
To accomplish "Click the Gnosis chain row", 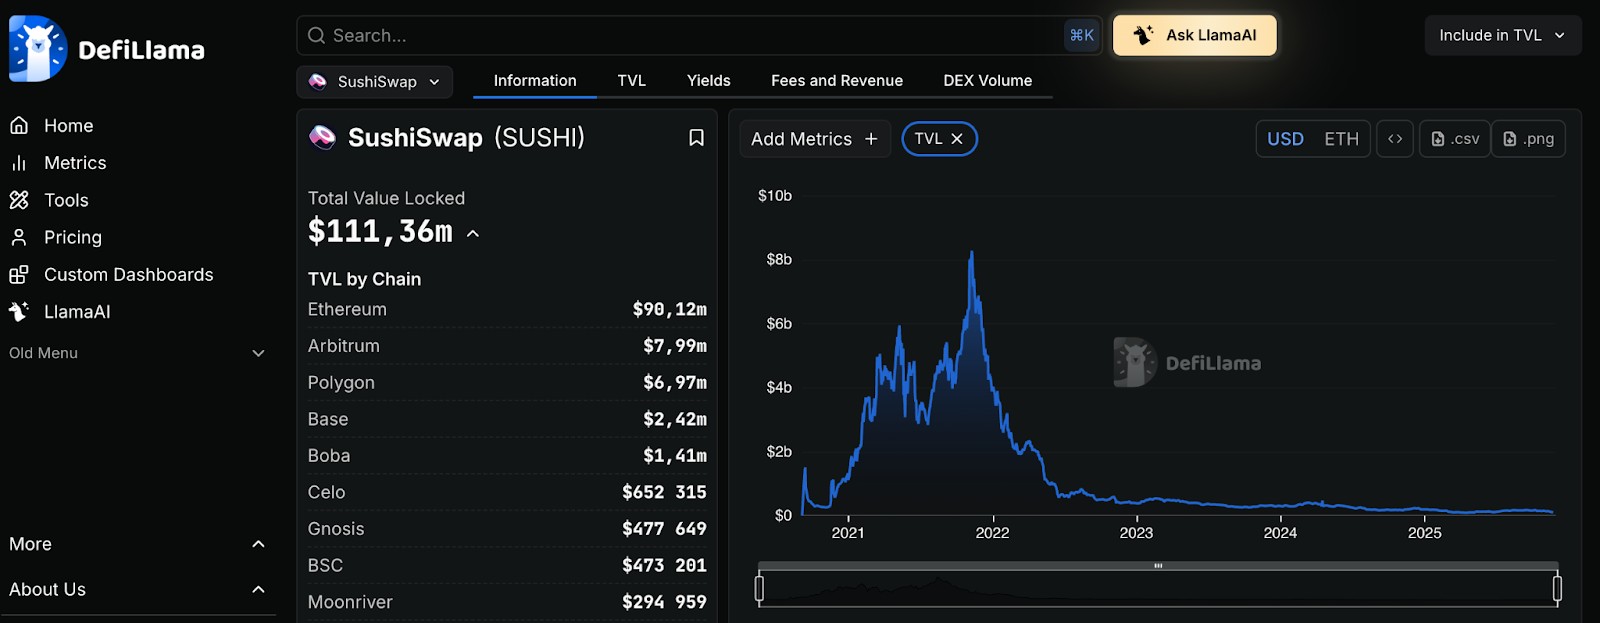I will click(x=507, y=529).
